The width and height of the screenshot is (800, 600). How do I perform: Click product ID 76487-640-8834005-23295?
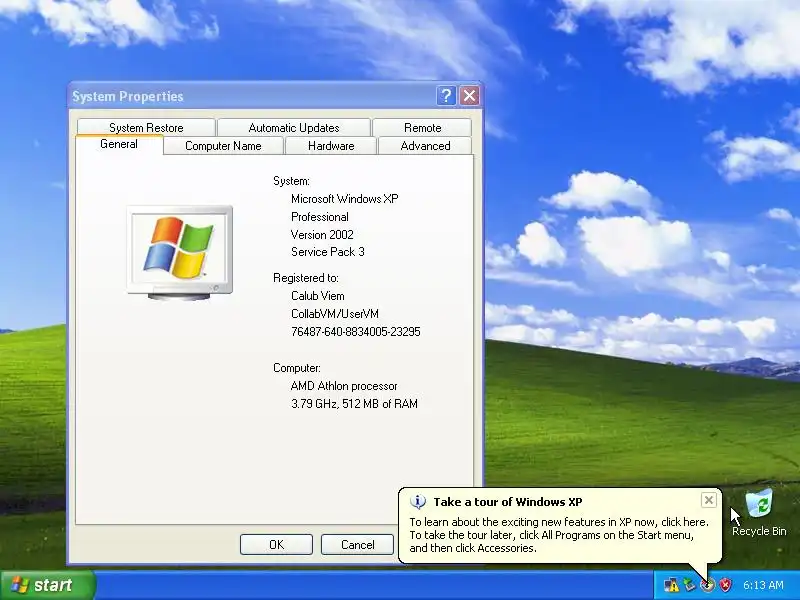[x=356, y=331]
